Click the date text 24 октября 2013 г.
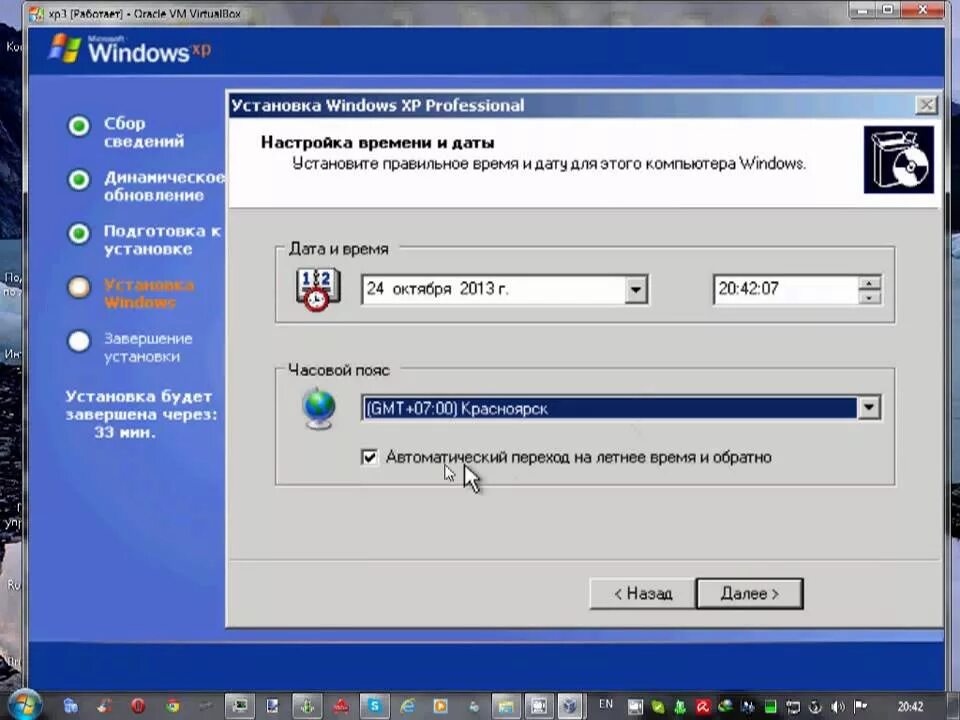960x720 pixels. click(438, 289)
